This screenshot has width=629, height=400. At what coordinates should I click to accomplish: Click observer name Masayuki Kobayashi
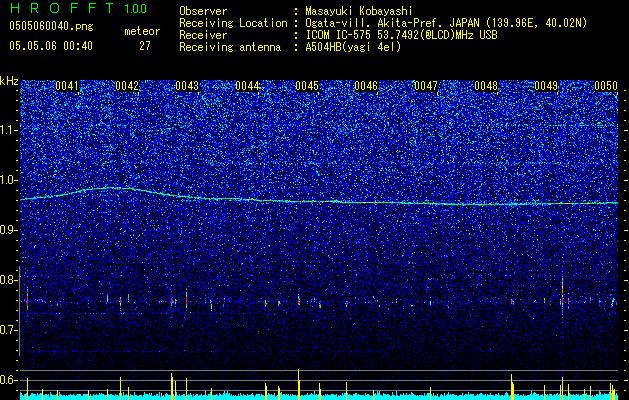point(359,11)
